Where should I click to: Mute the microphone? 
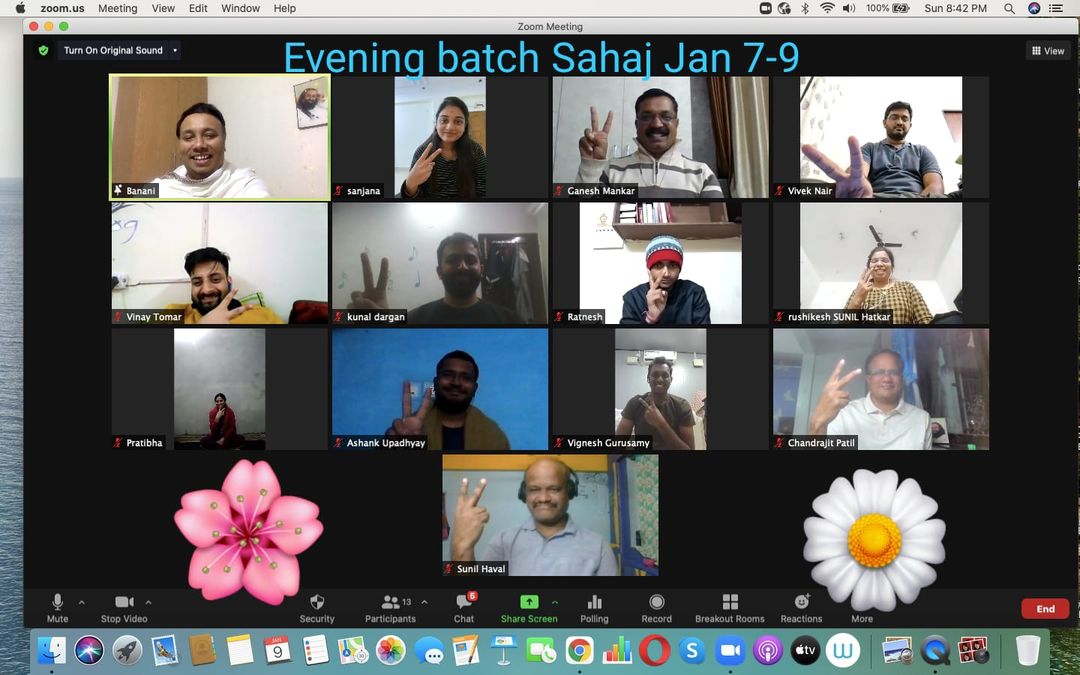57,603
